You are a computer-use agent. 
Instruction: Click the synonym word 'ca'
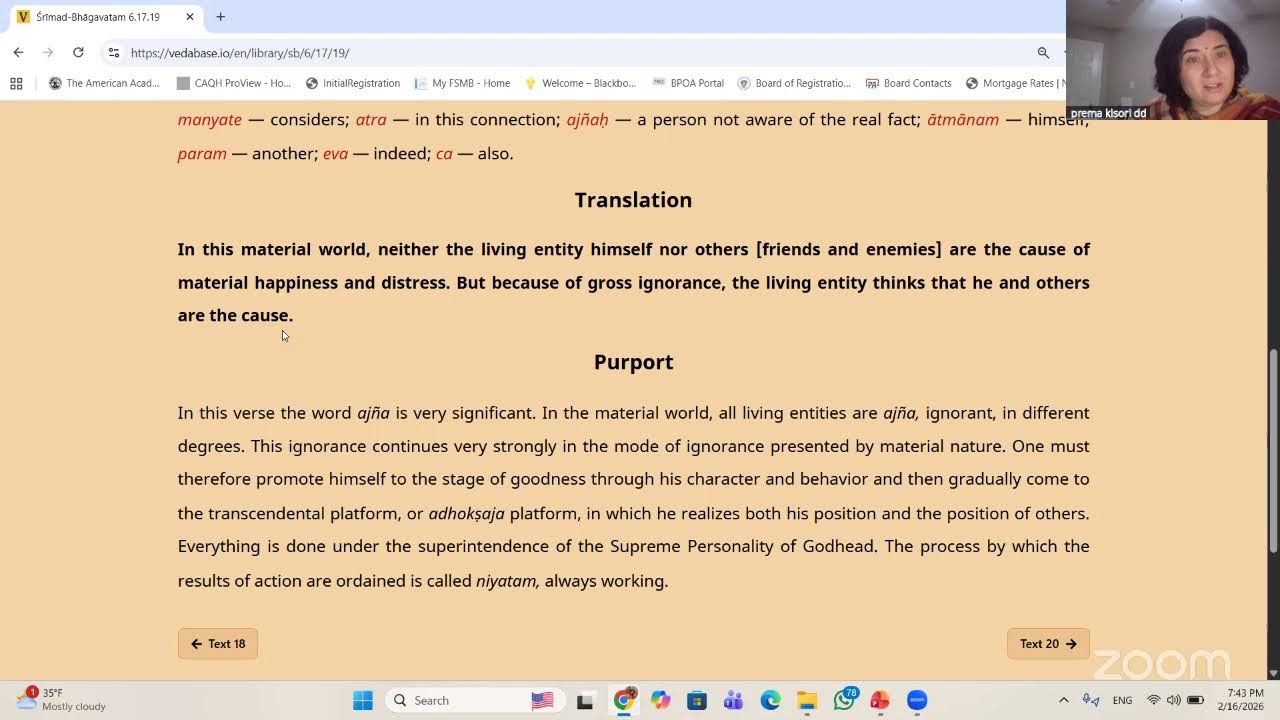[444, 154]
